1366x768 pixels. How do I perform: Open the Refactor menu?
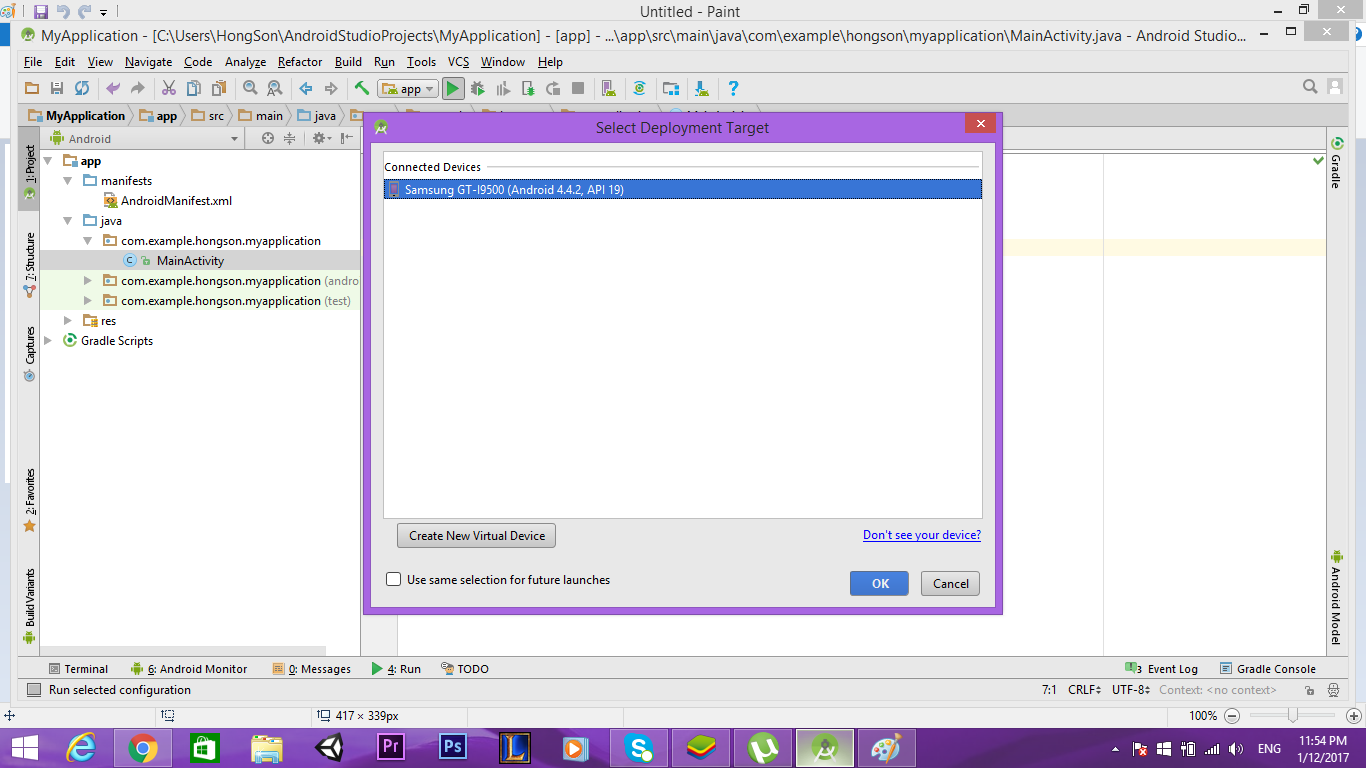pyautogui.click(x=300, y=62)
